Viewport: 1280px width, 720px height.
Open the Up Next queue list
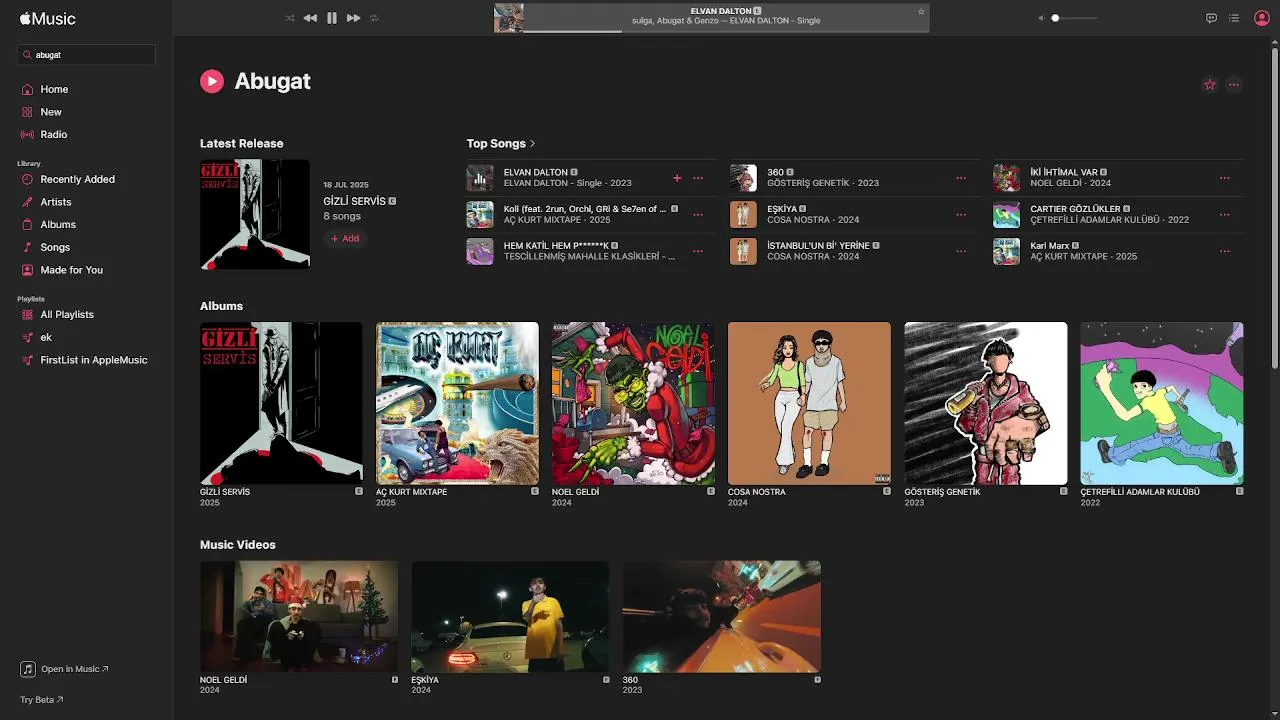[1234, 18]
